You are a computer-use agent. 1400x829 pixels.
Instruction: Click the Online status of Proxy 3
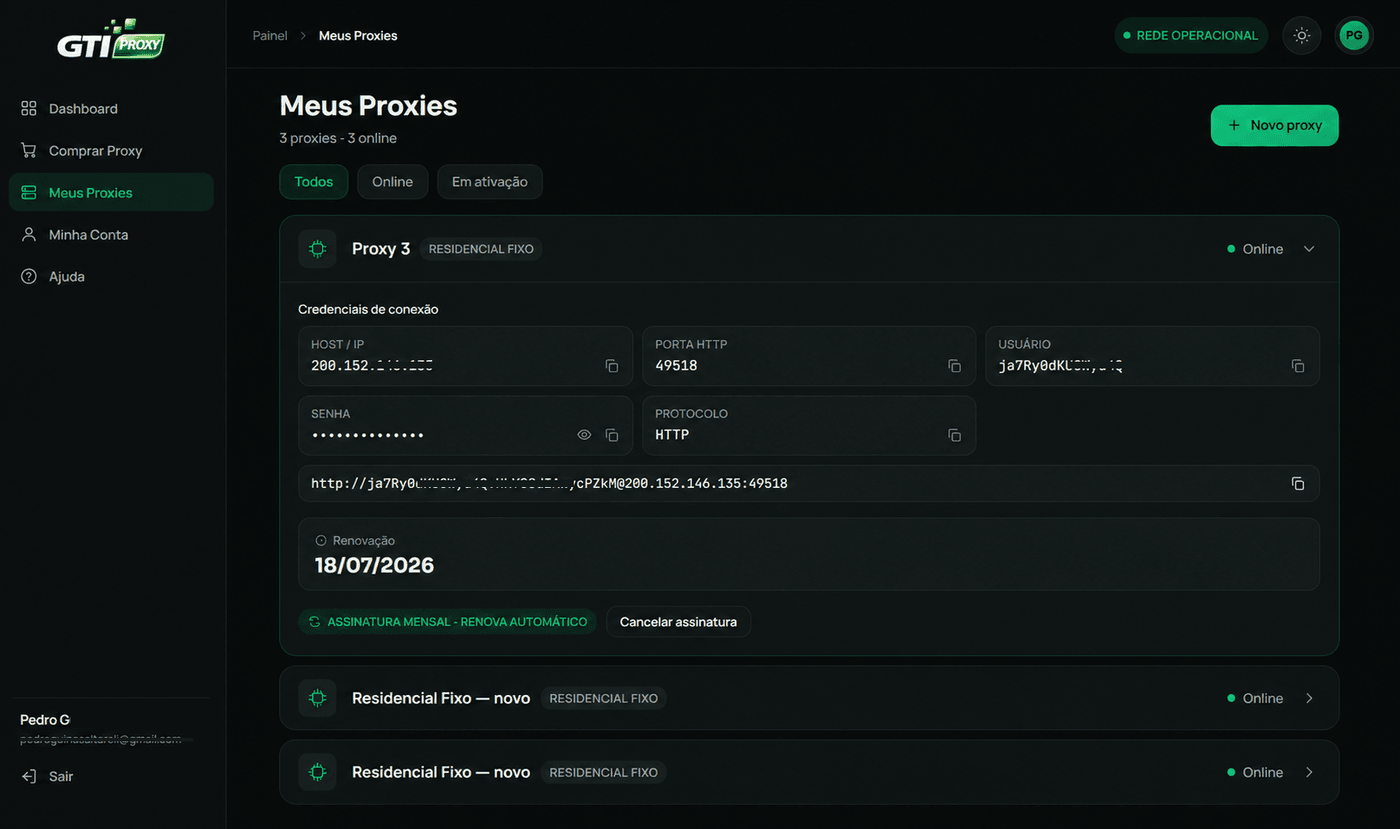(x=1255, y=249)
